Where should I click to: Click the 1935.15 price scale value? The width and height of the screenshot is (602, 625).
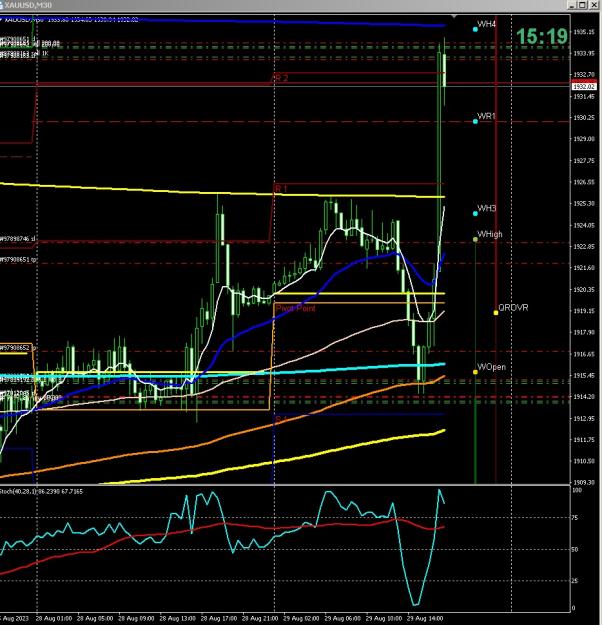click(584, 32)
